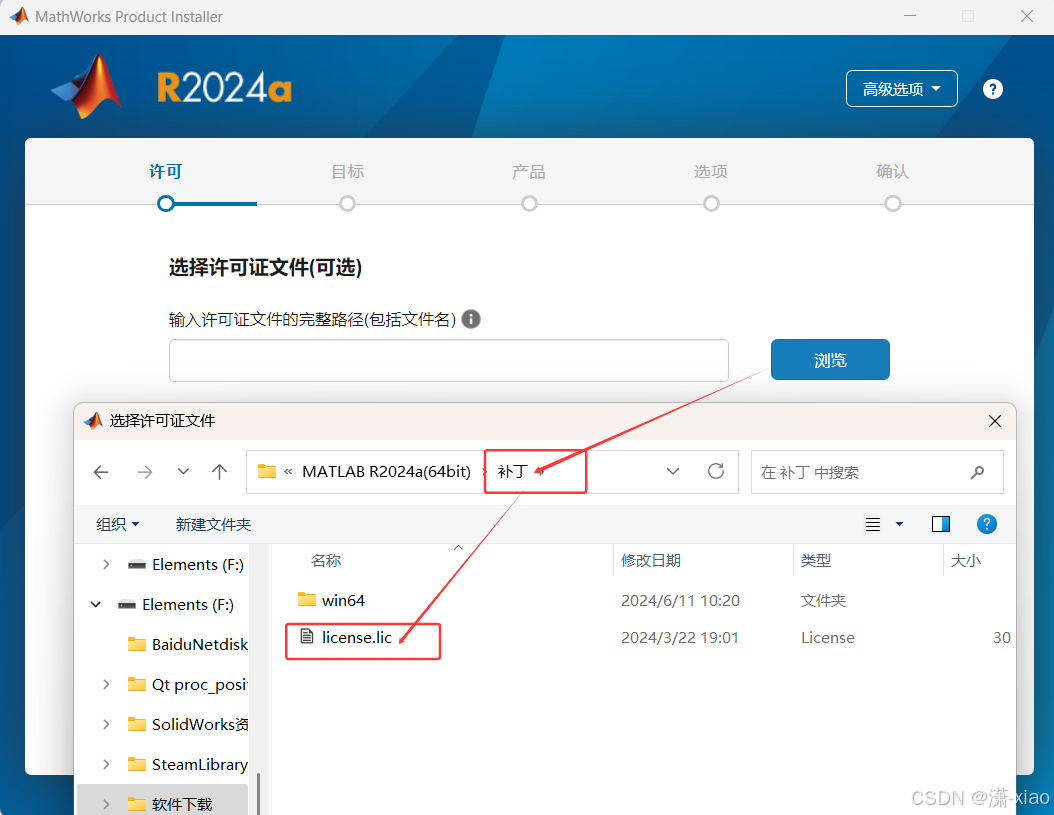Open the help question mark in installer header
1054x815 pixels.
tap(992, 89)
